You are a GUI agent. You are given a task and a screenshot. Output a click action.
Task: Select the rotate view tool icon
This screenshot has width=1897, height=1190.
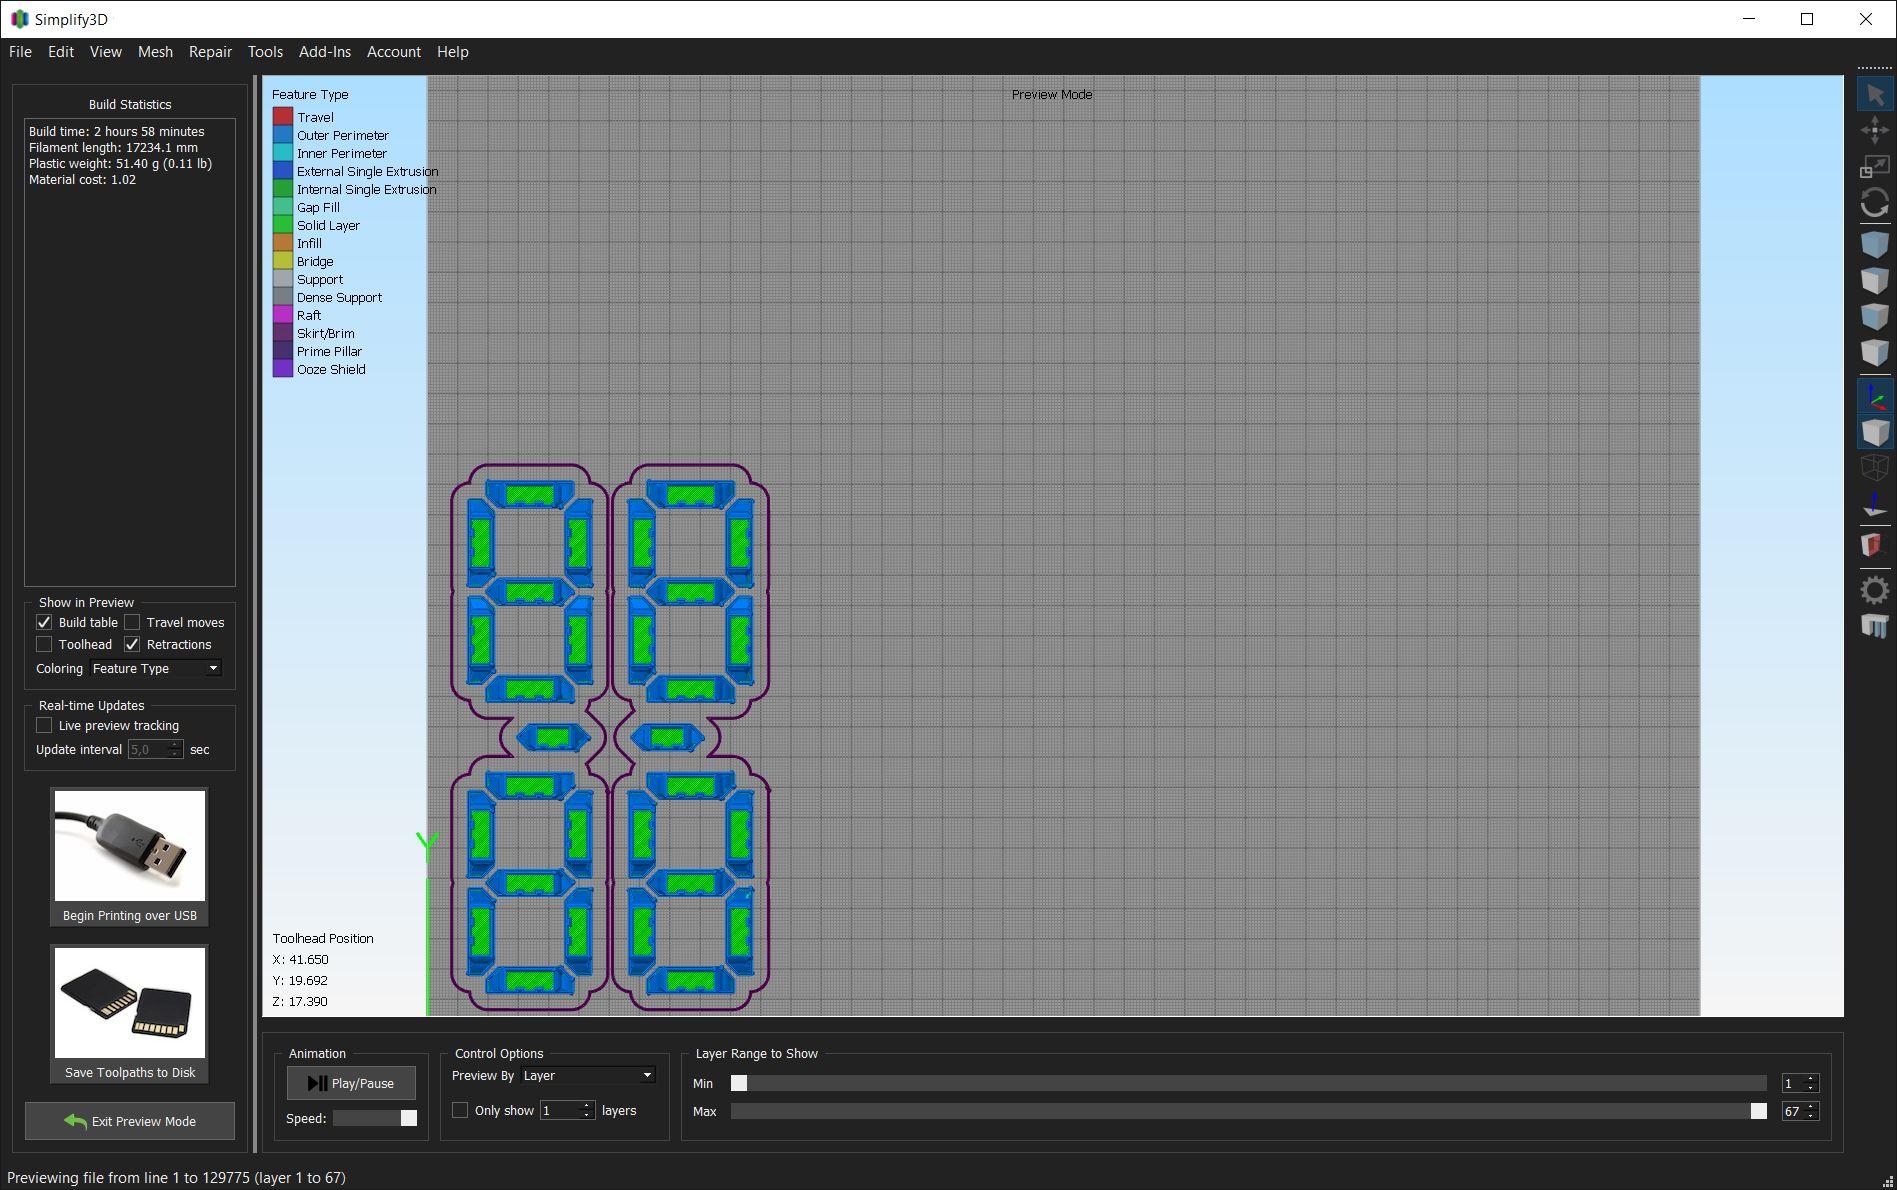[x=1874, y=203]
